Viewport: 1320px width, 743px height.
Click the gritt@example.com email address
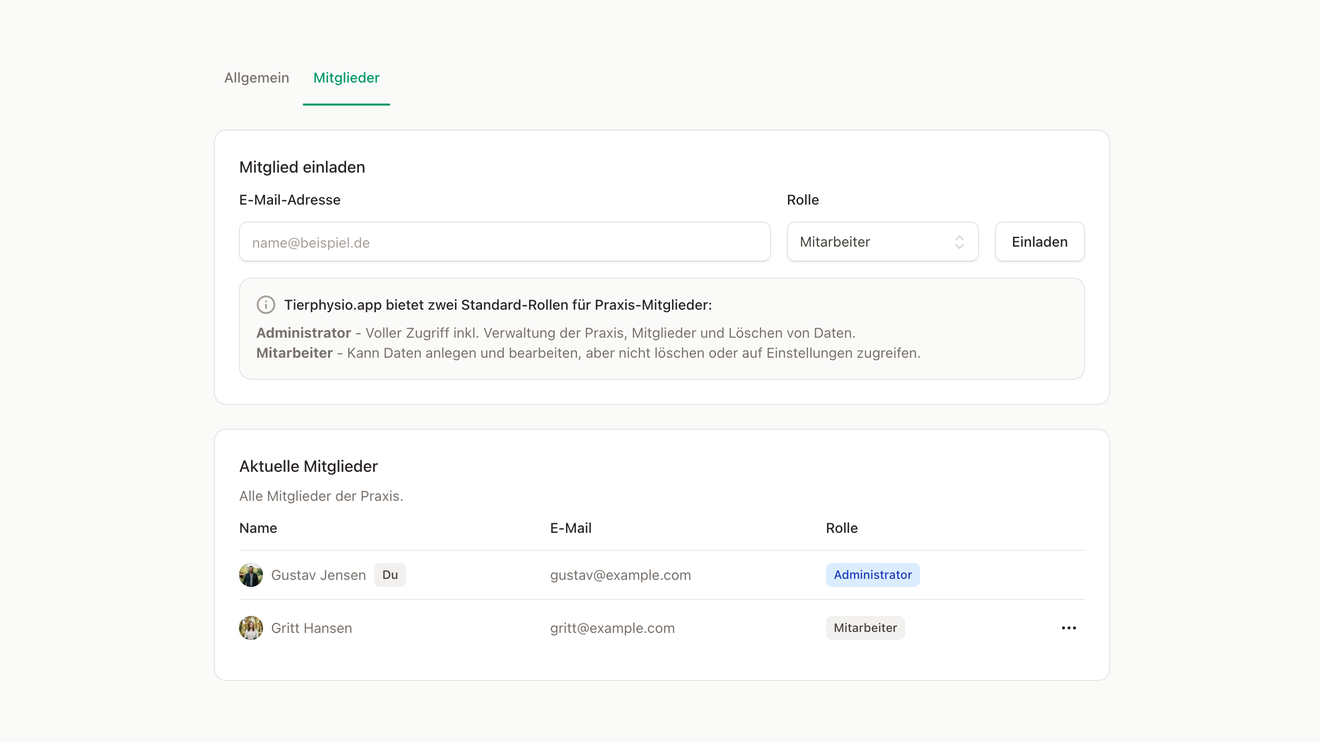pos(612,628)
